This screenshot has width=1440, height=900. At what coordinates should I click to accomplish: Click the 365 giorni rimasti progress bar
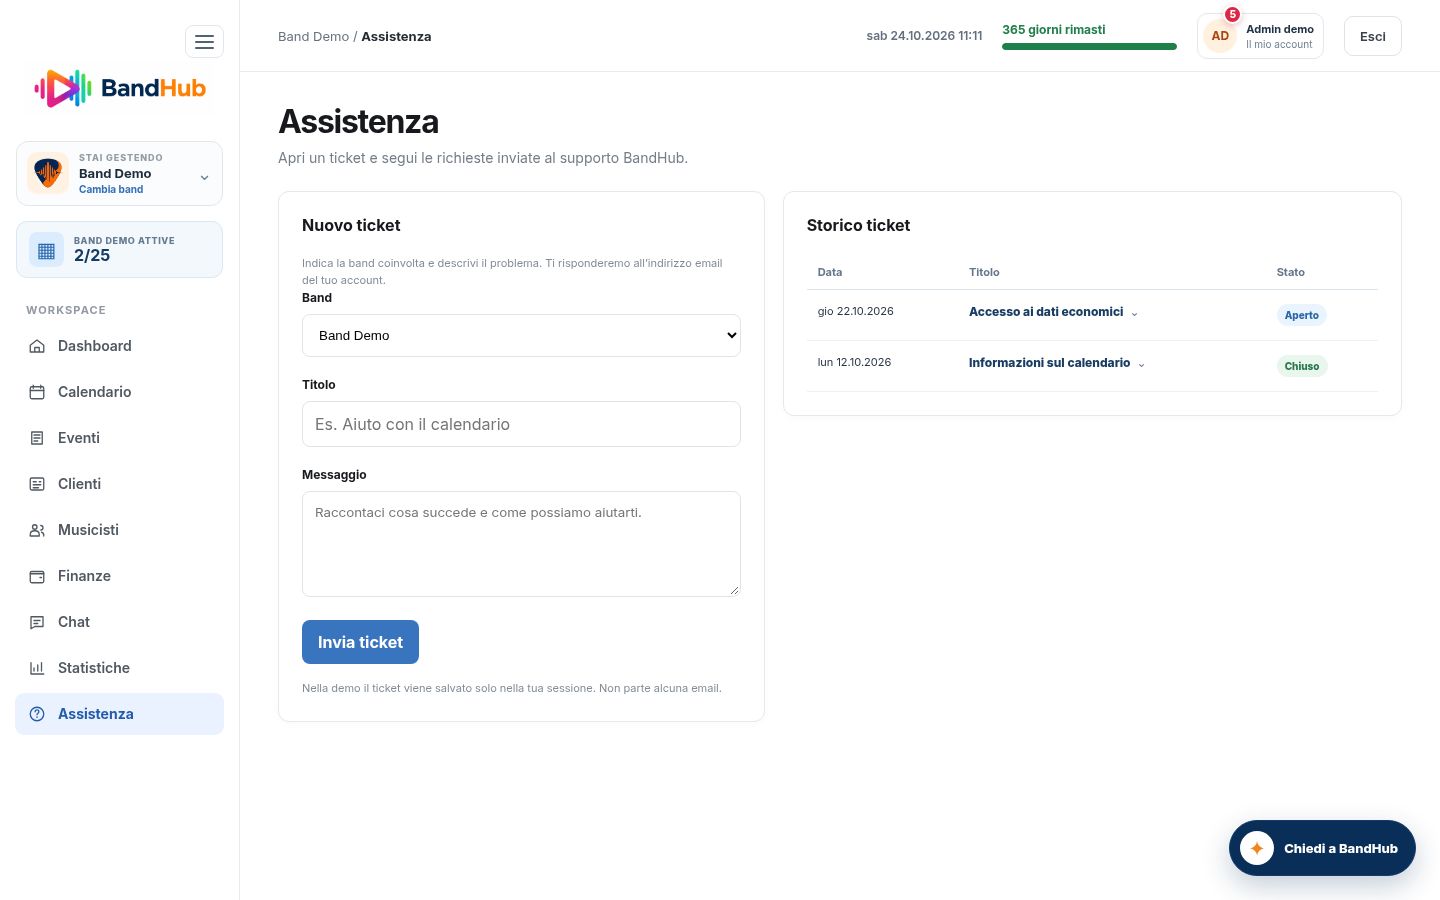[1089, 46]
